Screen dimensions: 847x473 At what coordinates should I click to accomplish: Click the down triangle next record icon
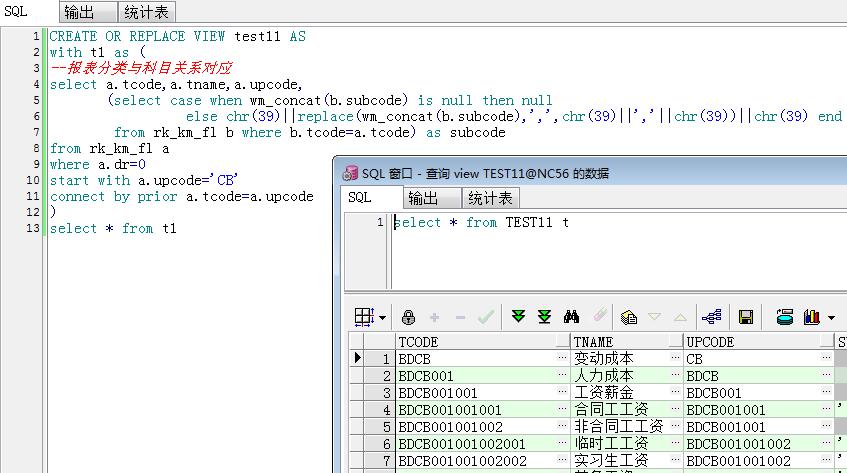click(654, 317)
